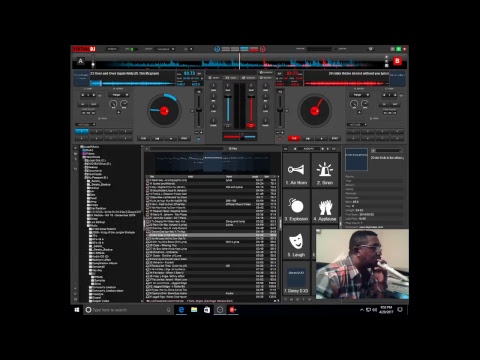Viewport: 480px width, 360px height.
Task: Select the blue layout option in top bar
Action: [244, 49]
